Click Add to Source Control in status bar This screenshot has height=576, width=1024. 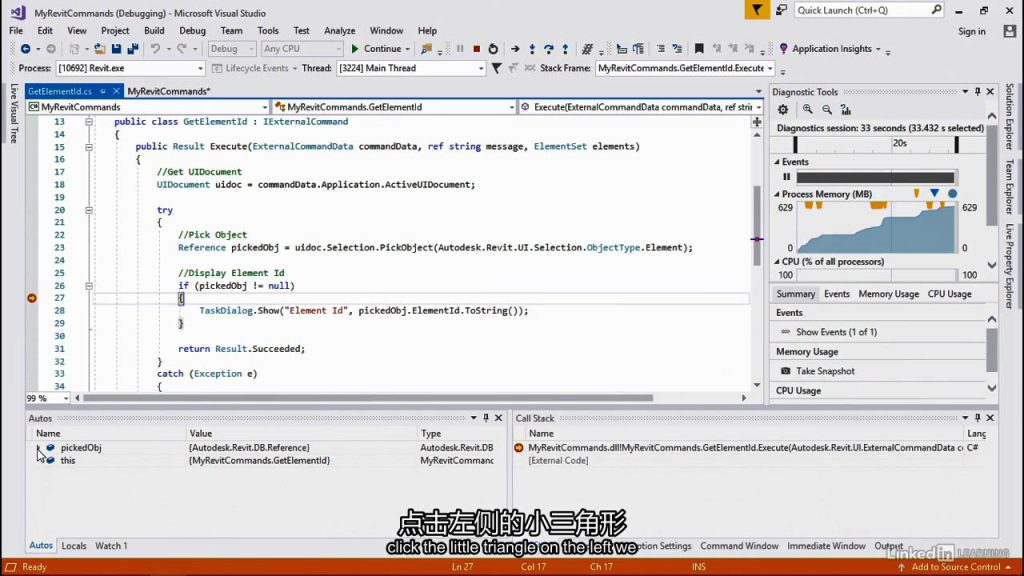click(955, 567)
